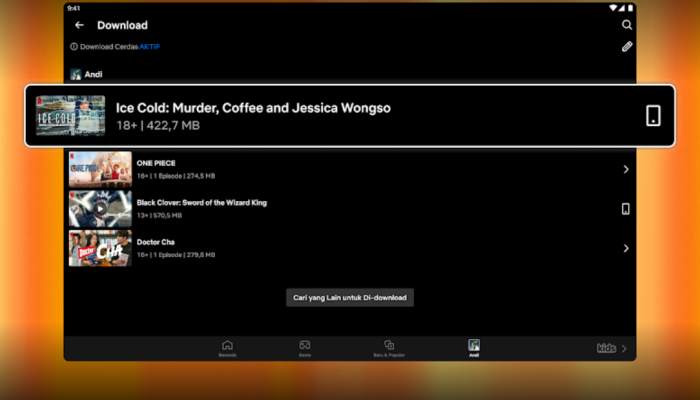Open the ONE PIECE thumbnail
The image size is (700, 400).
point(100,169)
